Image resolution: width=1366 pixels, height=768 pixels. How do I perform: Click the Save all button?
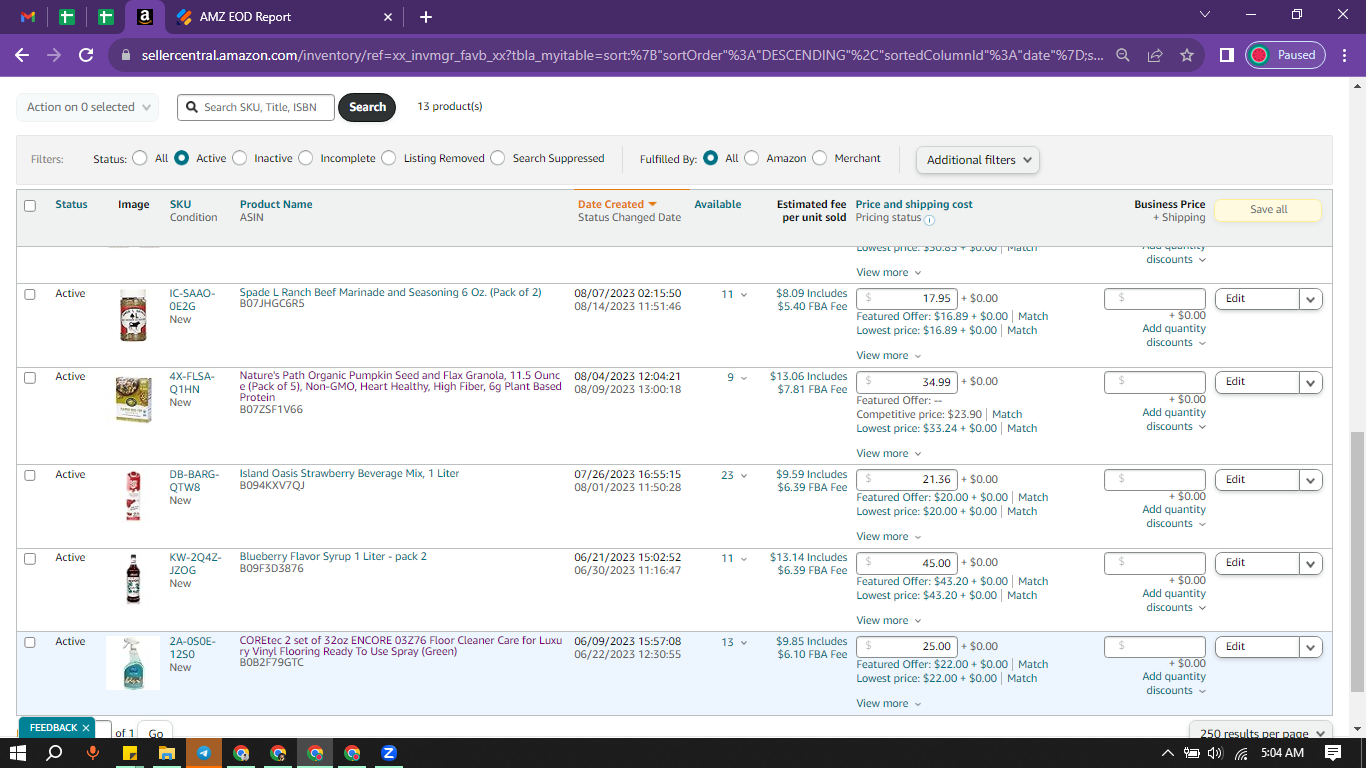tap(1268, 210)
